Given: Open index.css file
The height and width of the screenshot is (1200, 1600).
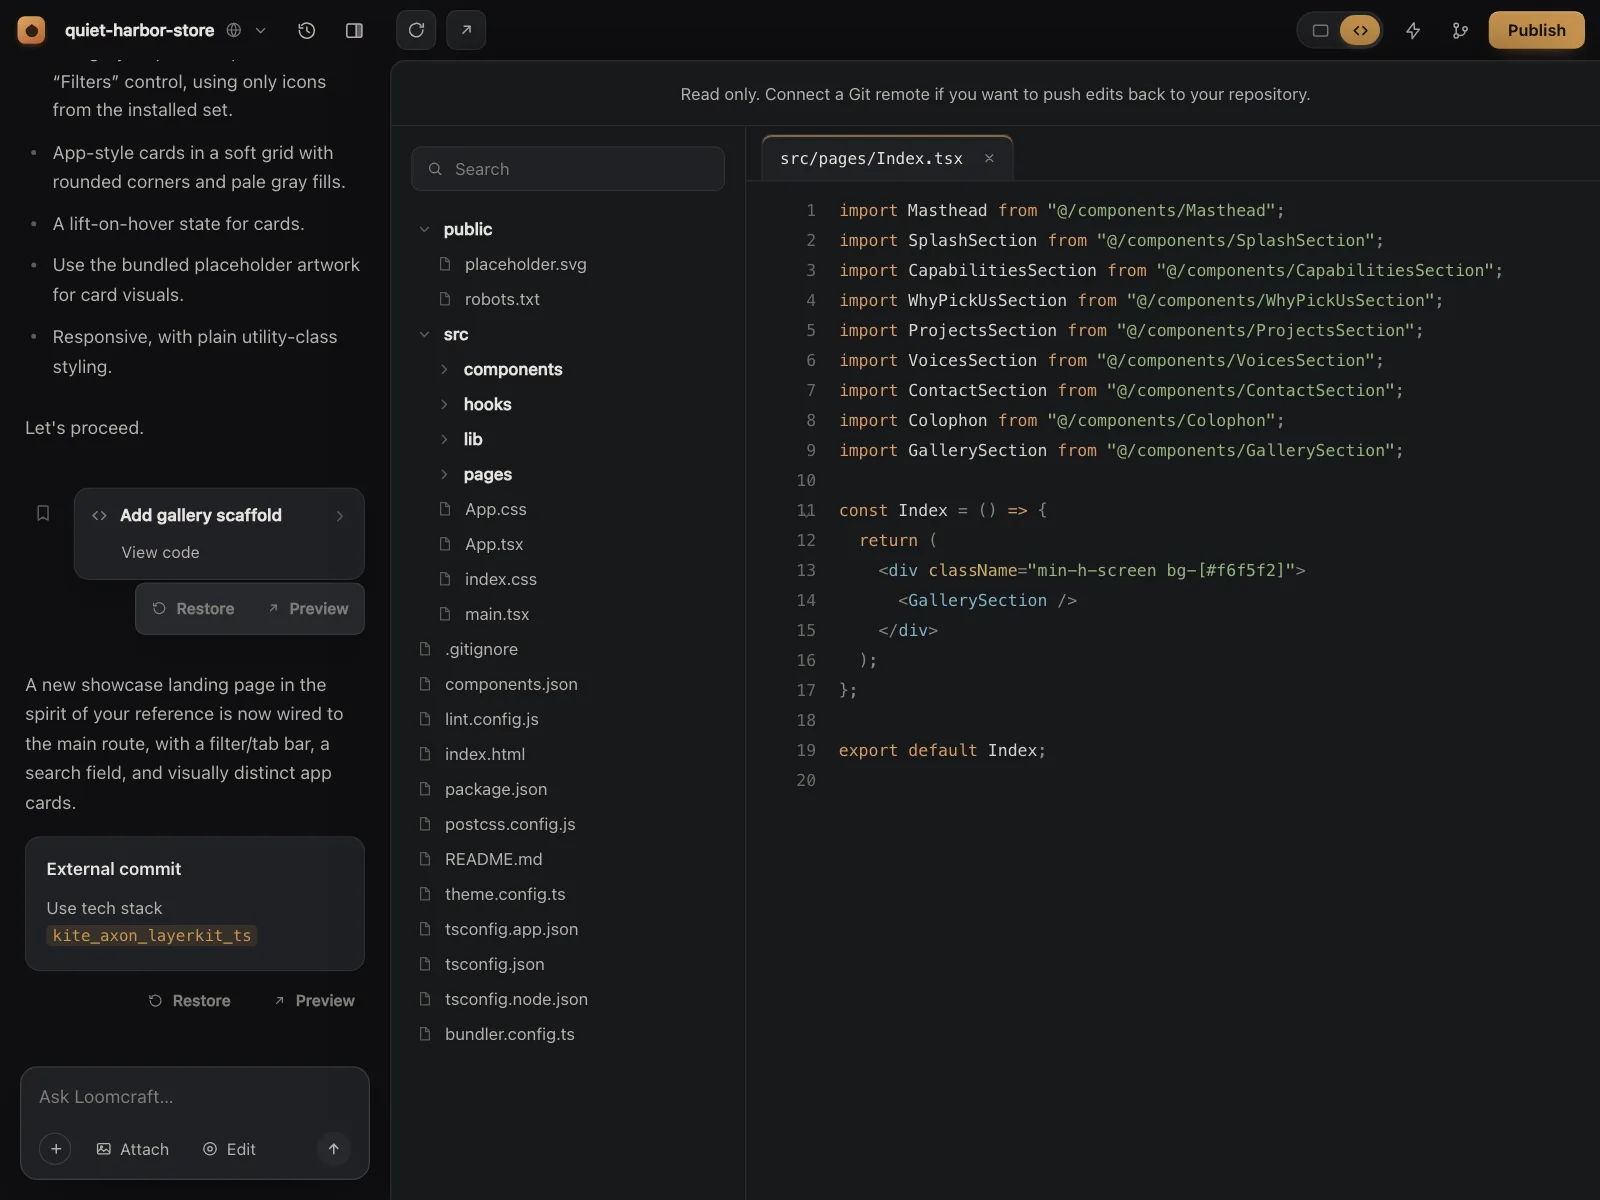Looking at the screenshot, I should pyautogui.click(x=500, y=579).
